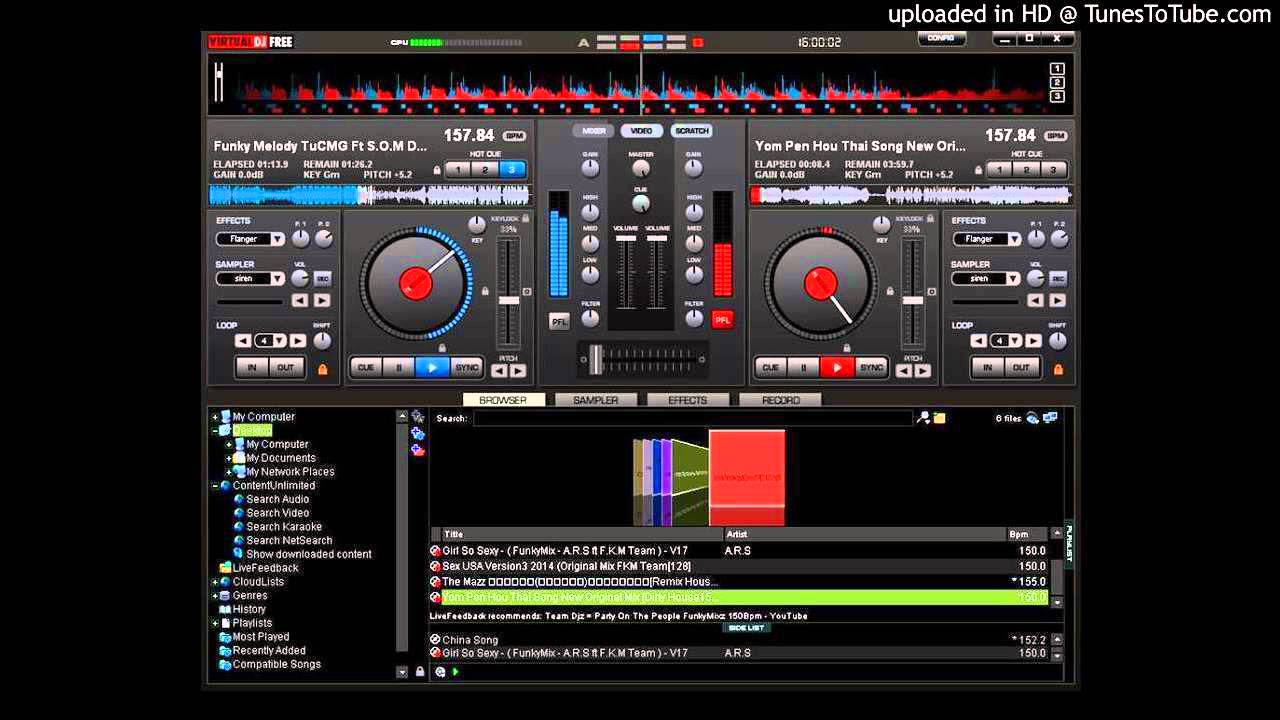Click the Search input field
1280x720 pixels.
[x=693, y=418]
